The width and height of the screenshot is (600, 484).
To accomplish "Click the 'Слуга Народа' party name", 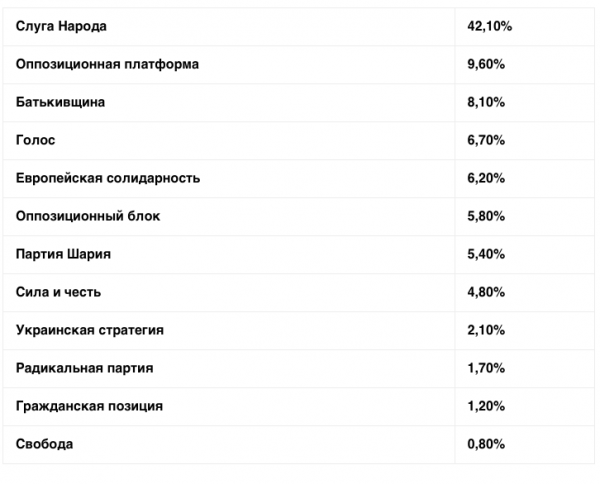I will pos(61,26).
